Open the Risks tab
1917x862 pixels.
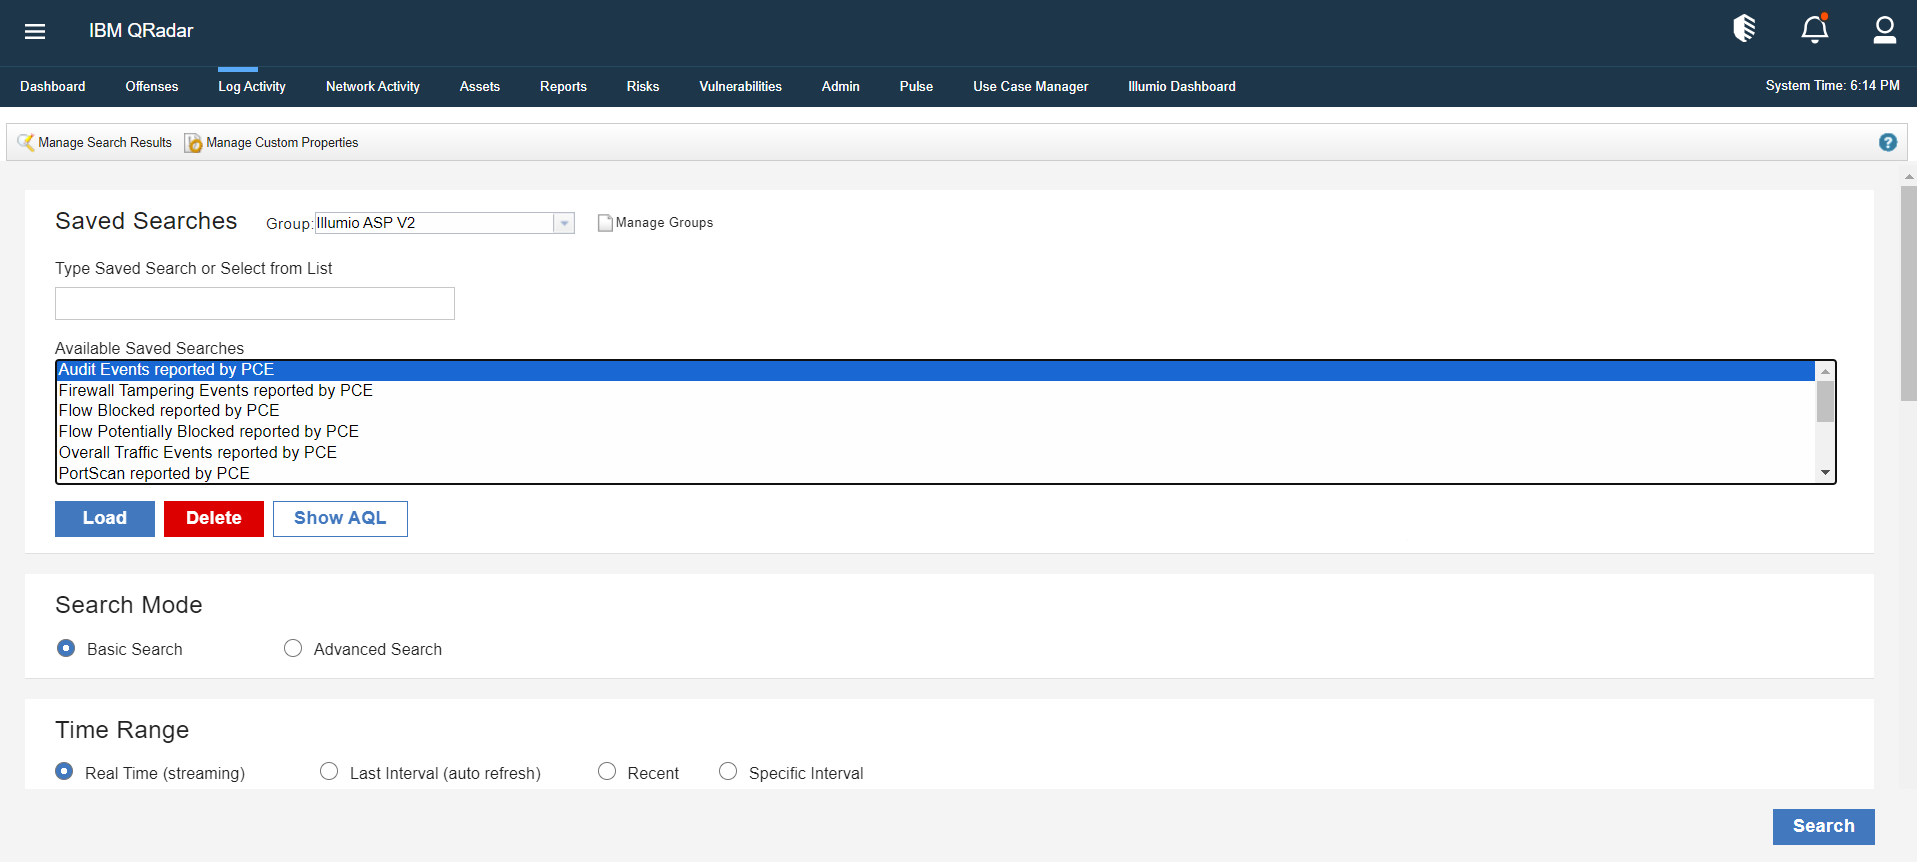[x=643, y=87]
